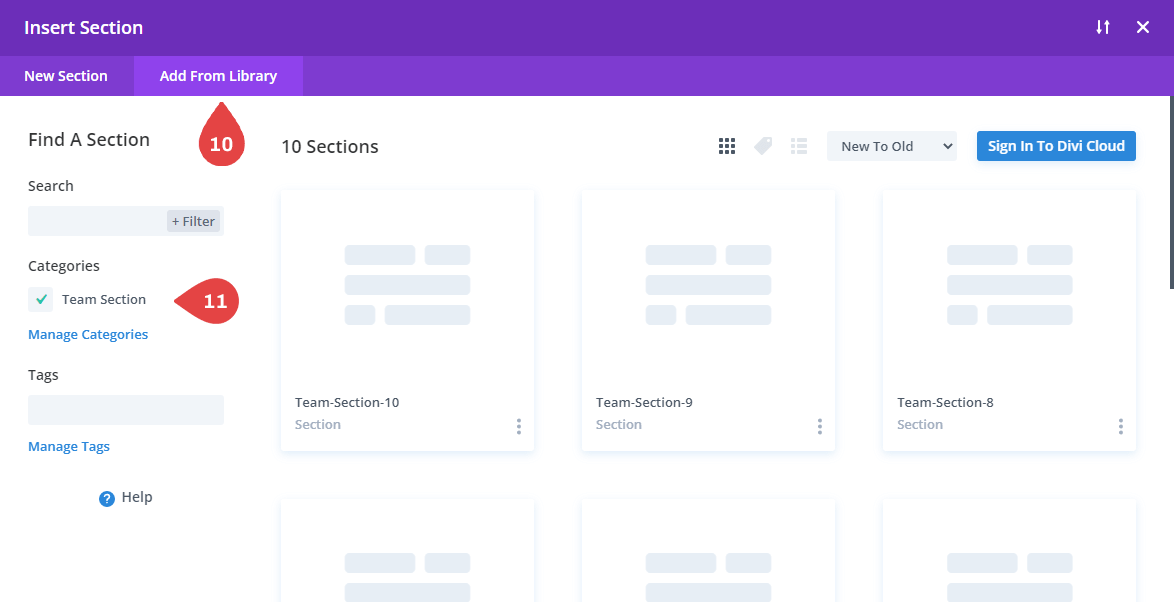Image resolution: width=1174 pixels, height=602 pixels.
Task: Open options menu for Team-Section-10
Action: coord(518,427)
